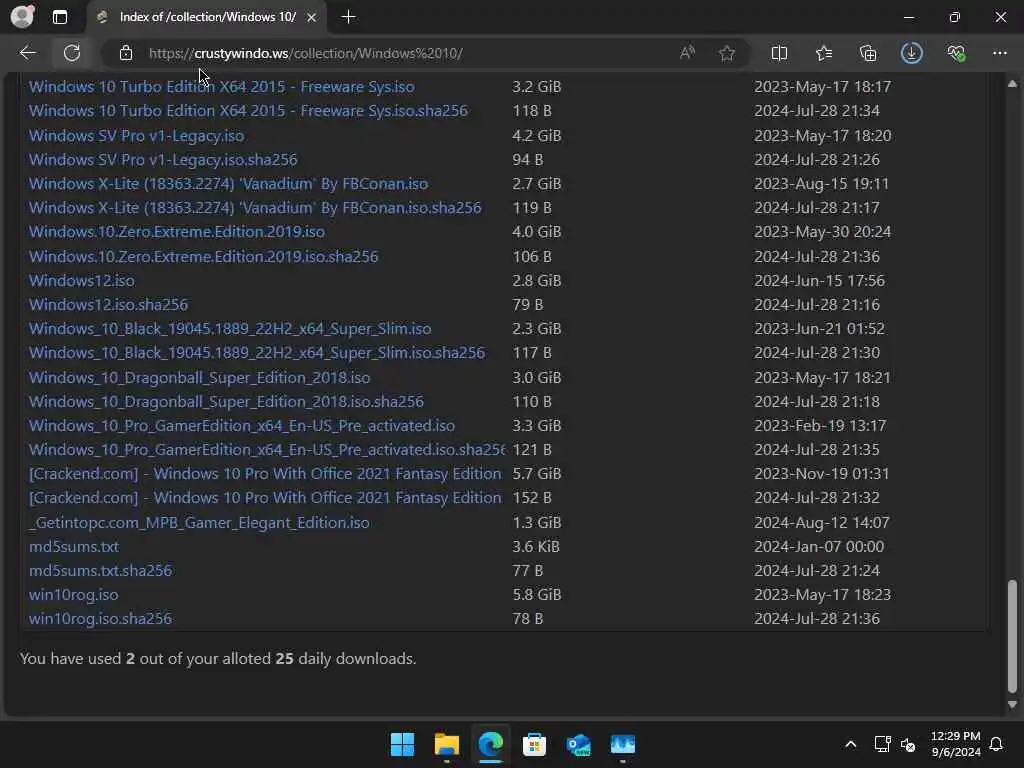Refresh the page with the reload icon
Screen dimensions: 1024x768
click(72, 53)
